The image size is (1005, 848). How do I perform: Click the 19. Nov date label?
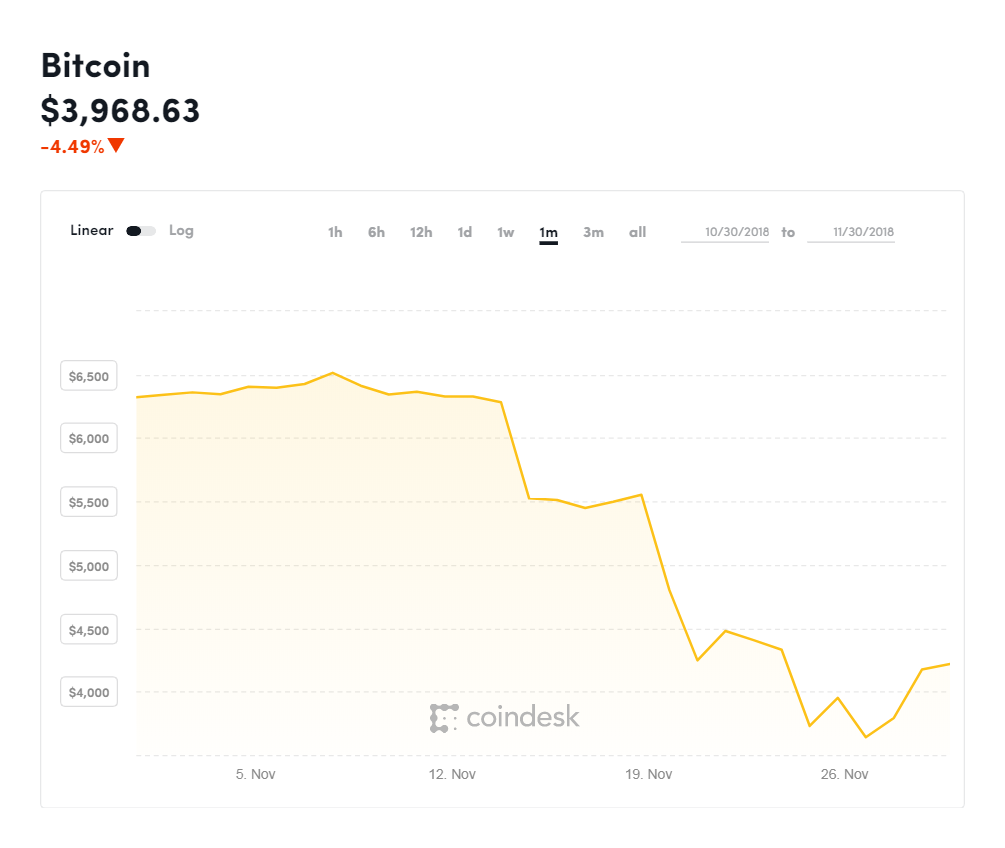pos(648,773)
